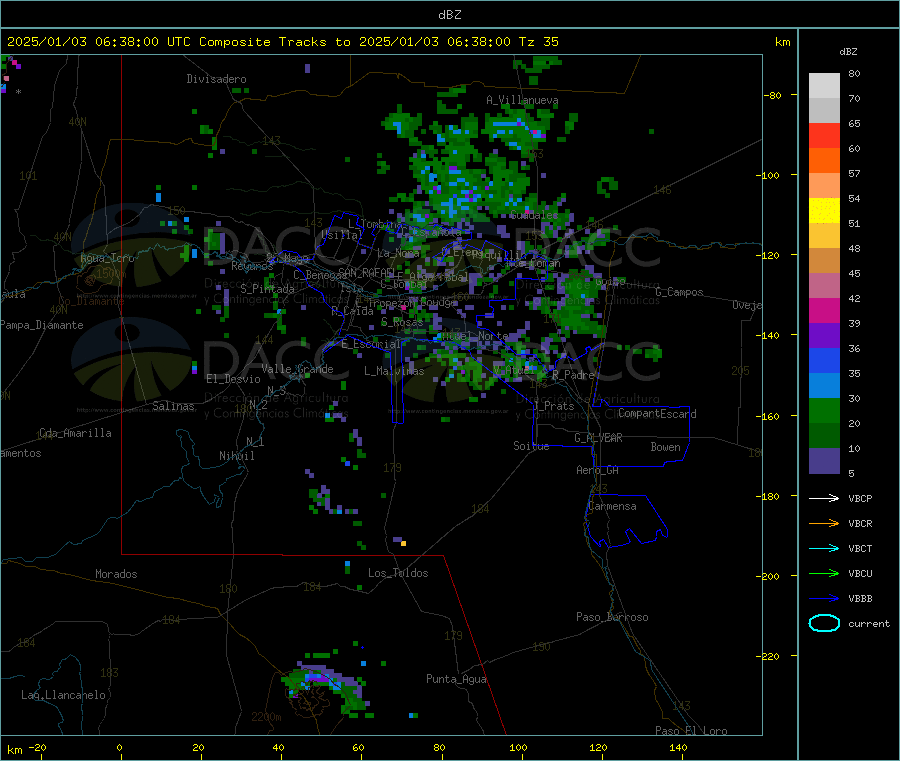Screen dimensions: 900x761
Task: Click the G_Campos map label
Action: tap(679, 292)
